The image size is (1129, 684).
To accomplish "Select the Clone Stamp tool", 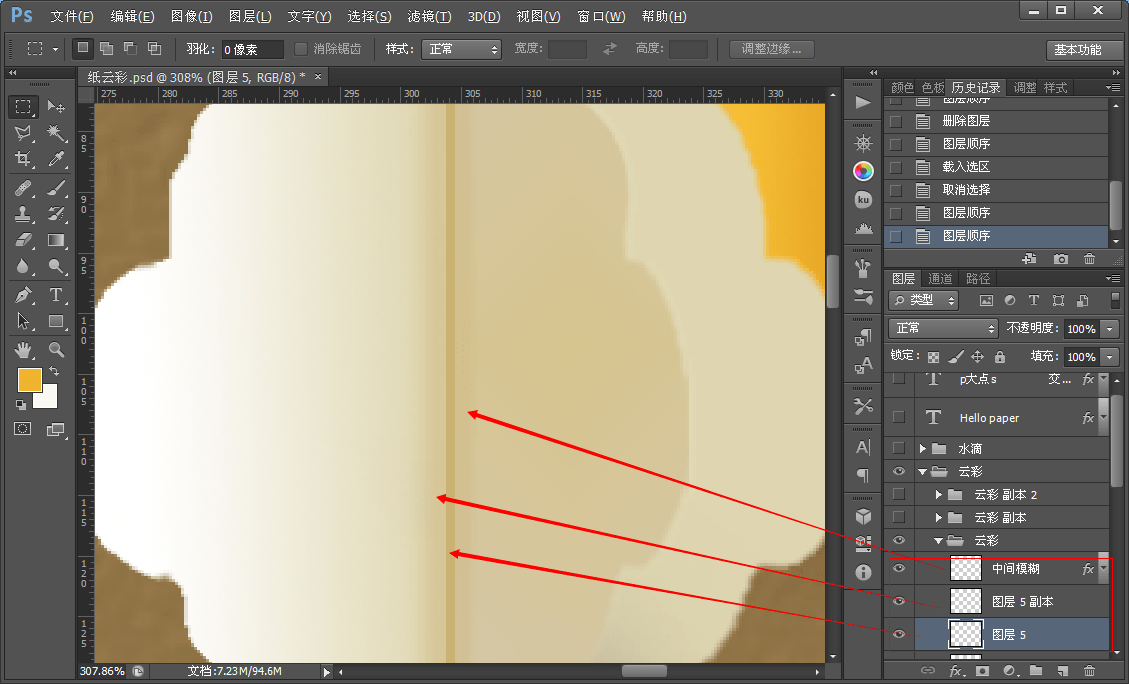I will click(23, 214).
